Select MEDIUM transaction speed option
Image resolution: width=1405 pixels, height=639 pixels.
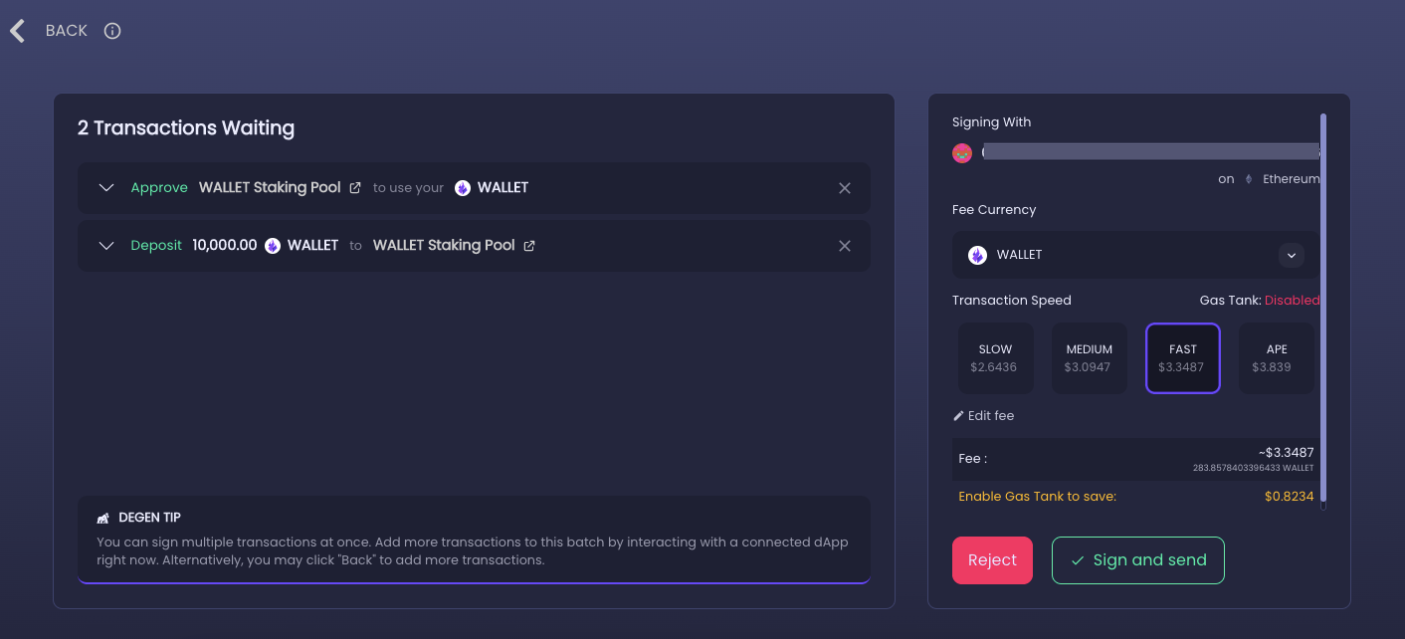(1089, 358)
